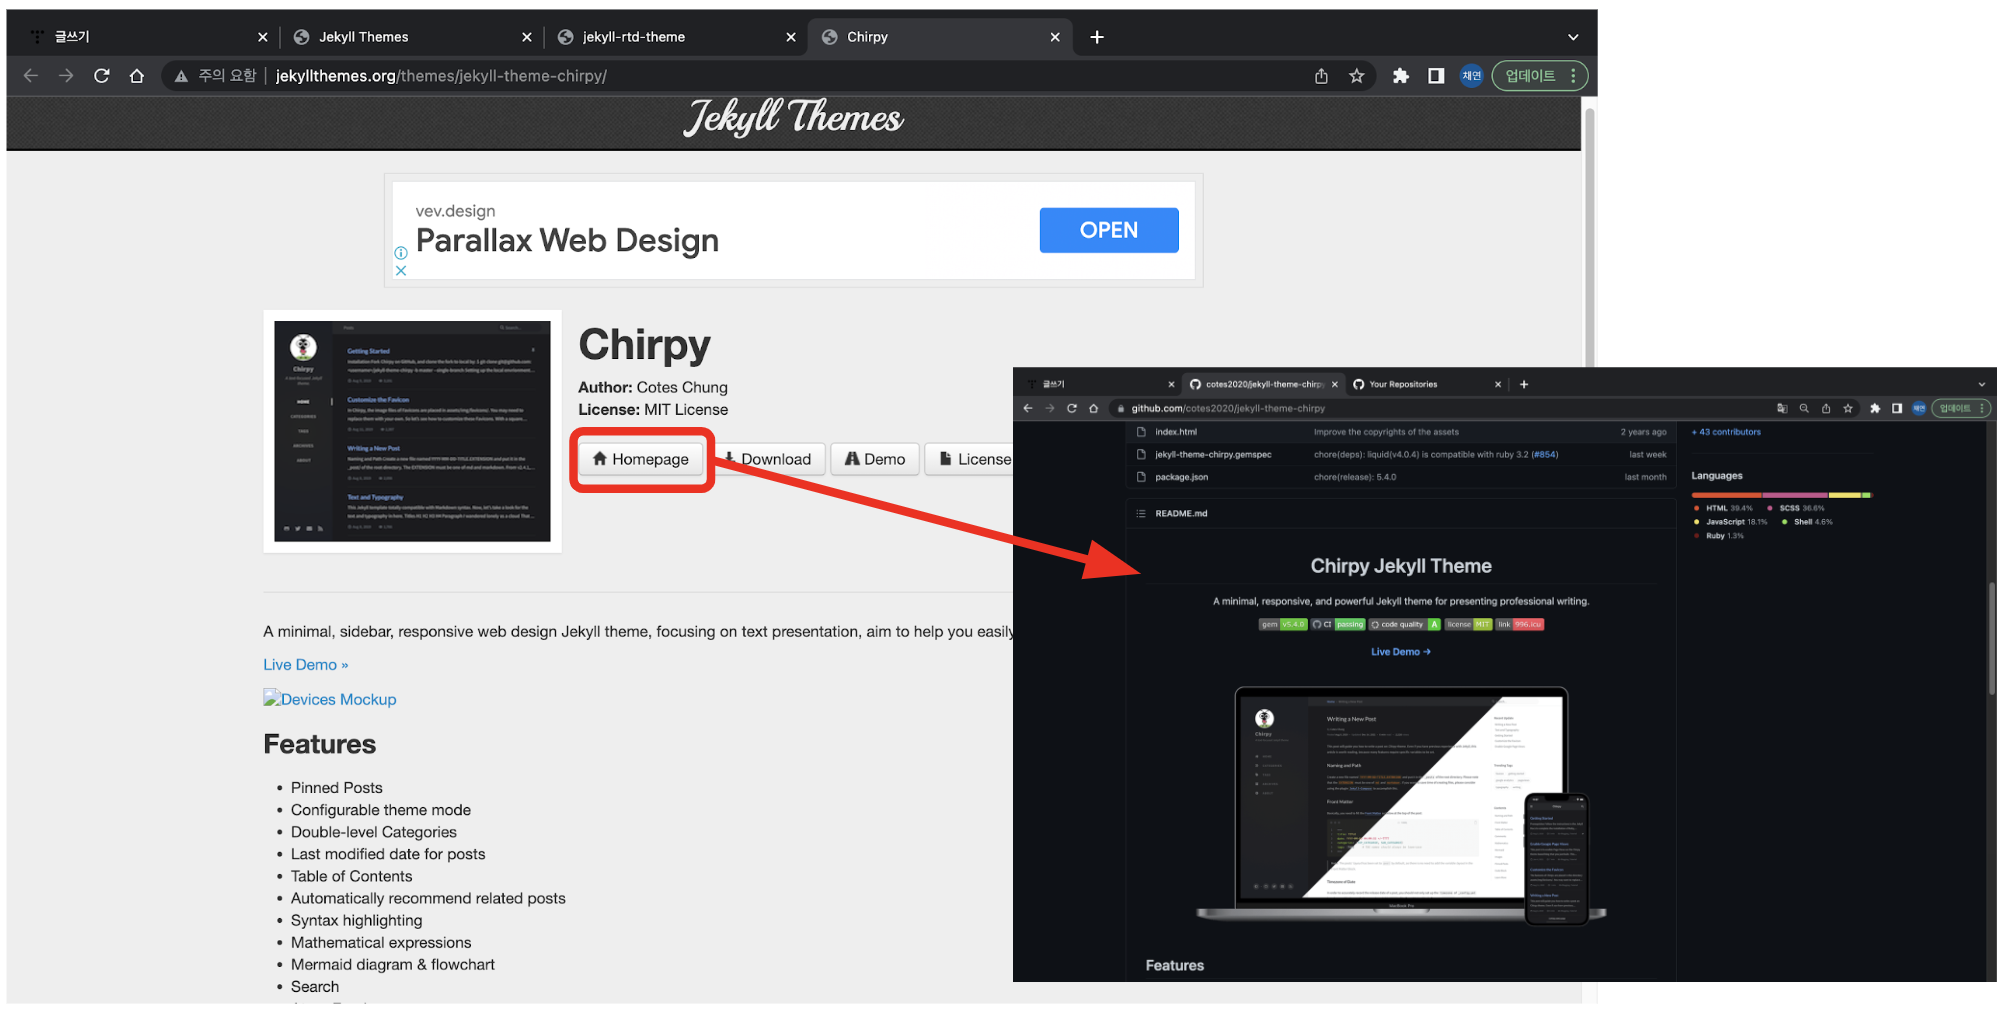Image resolution: width=2010 pixels, height=1010 pixels.
Task: Click the Download button
Action: coord(768,459)
